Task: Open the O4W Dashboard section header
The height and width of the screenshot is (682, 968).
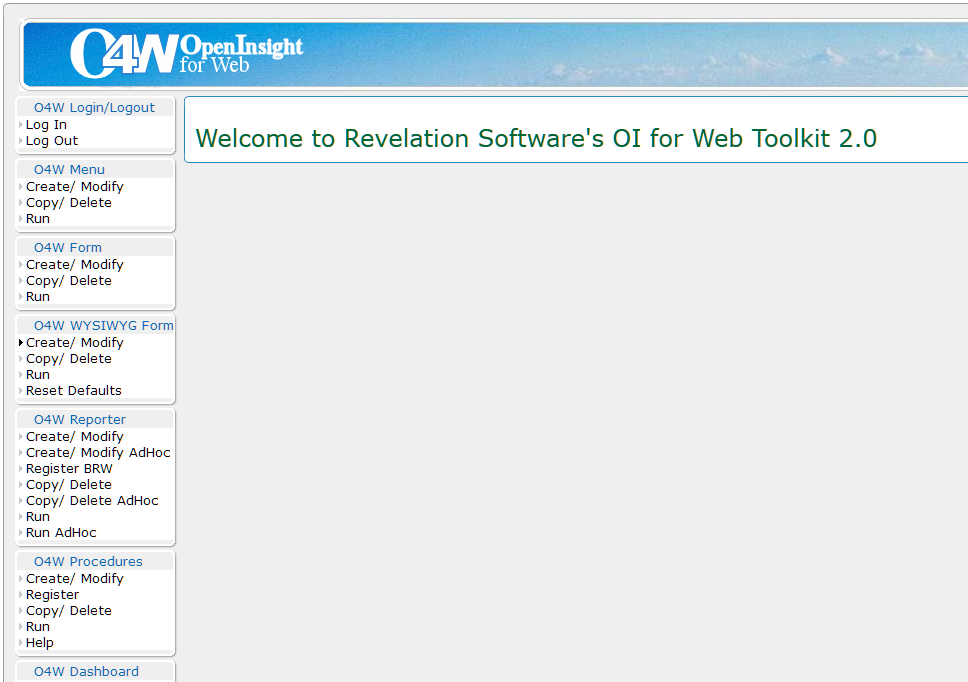Action: pos(86,672)
